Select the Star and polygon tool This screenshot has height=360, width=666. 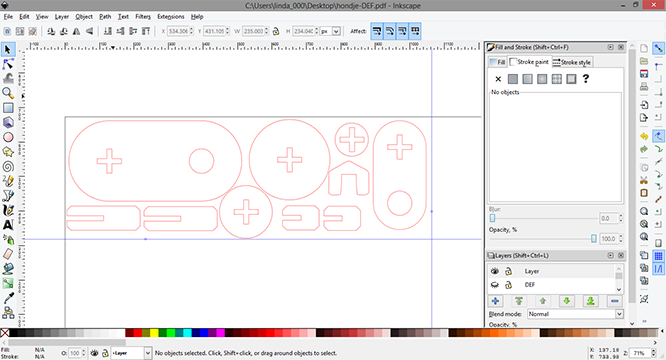pyautogui.click(x=8, y=152)
